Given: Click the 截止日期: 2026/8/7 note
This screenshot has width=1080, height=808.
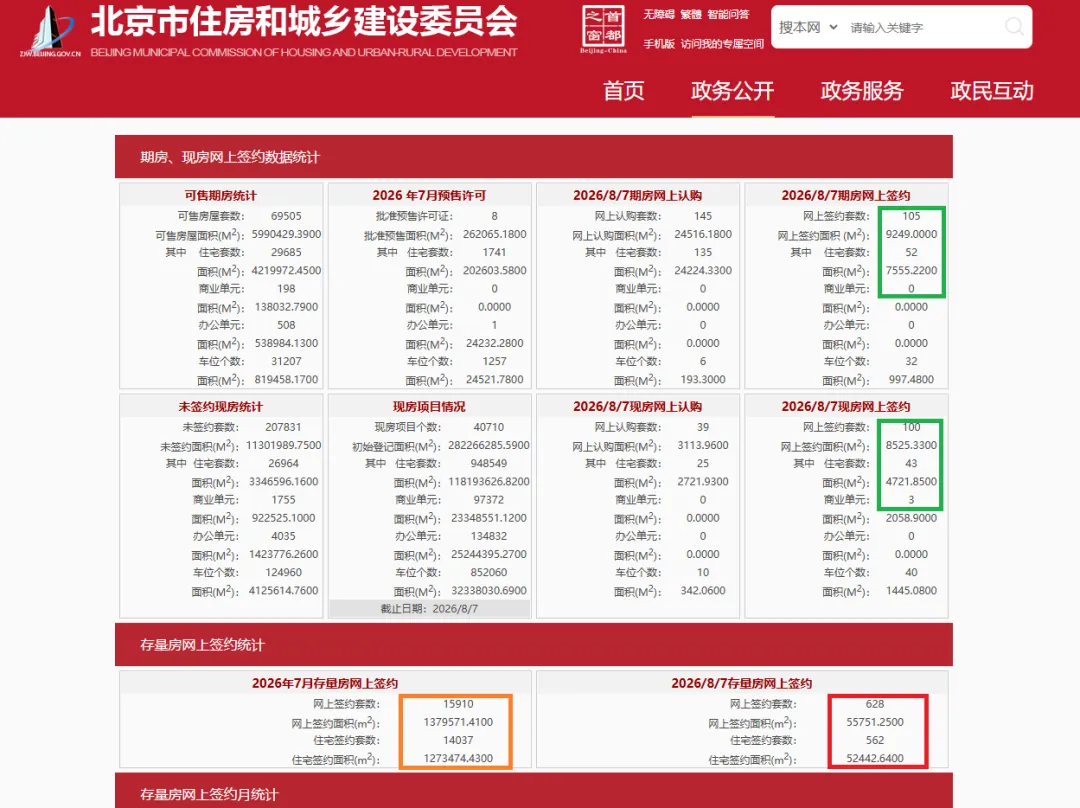Looking at the screenshot, I should pyautogui.click(x=429, y=609).
